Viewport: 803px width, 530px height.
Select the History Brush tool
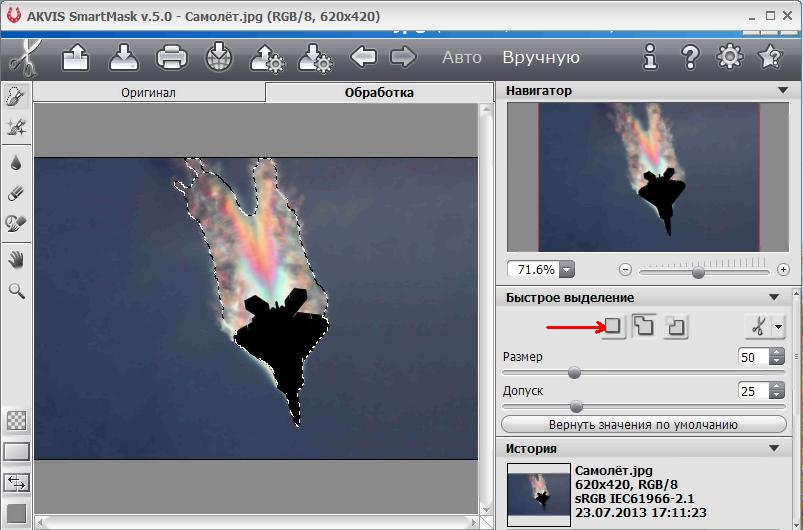(16, 223)
